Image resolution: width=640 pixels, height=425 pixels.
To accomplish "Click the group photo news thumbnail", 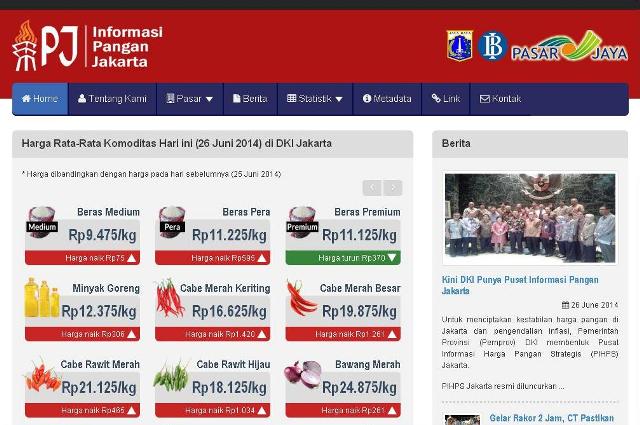I will click(x=530, y=217).
